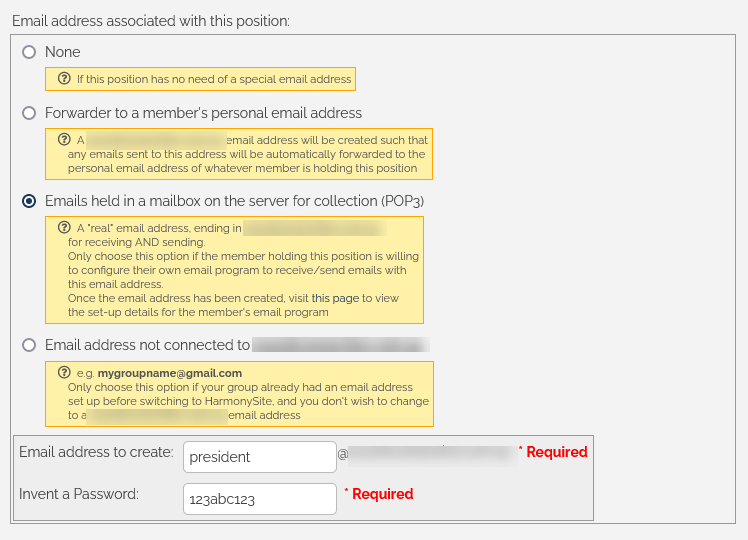Click the None option label text

click(x=62, y=52)
